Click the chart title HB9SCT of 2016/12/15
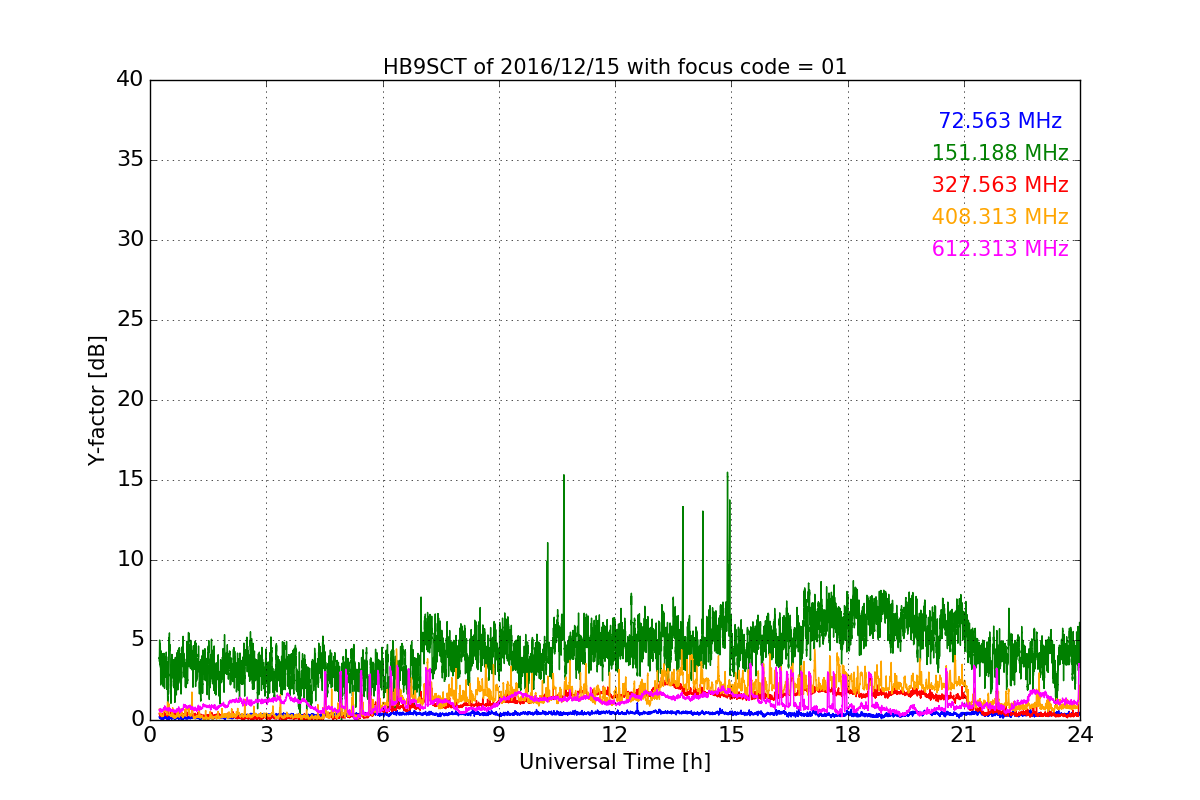 (x=615, y=67)
